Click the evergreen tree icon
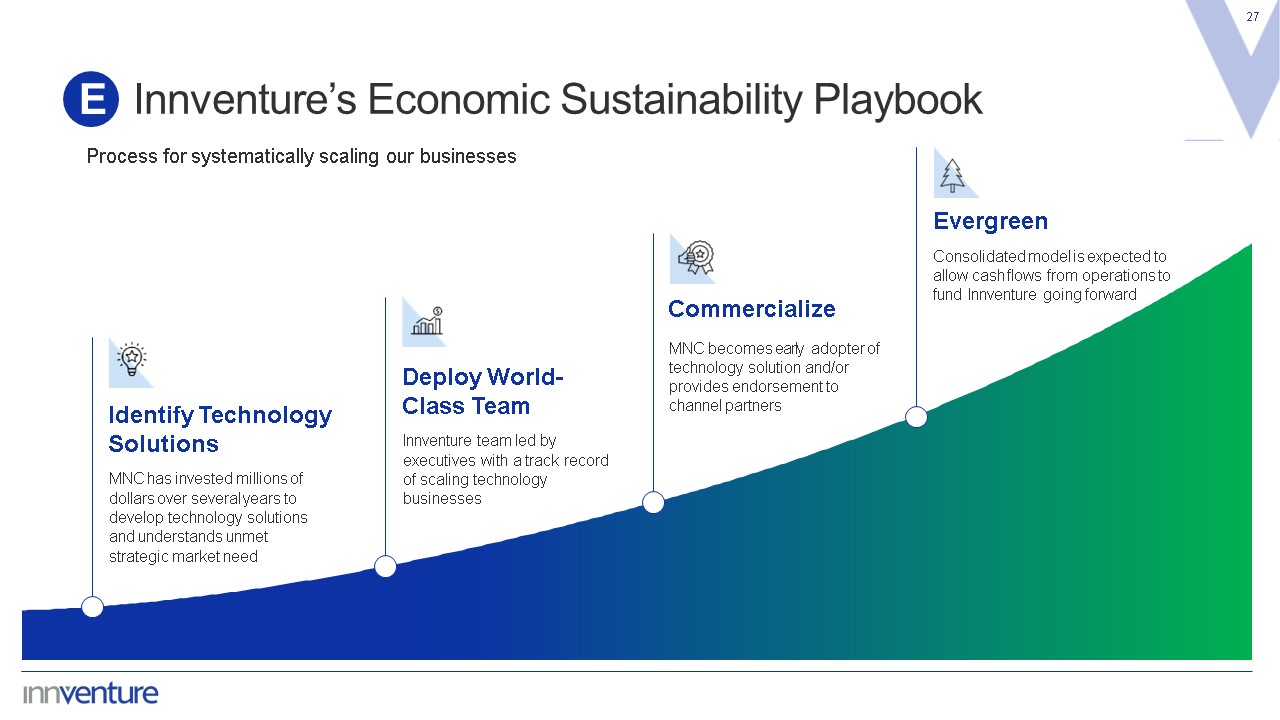 pos(955,174)
